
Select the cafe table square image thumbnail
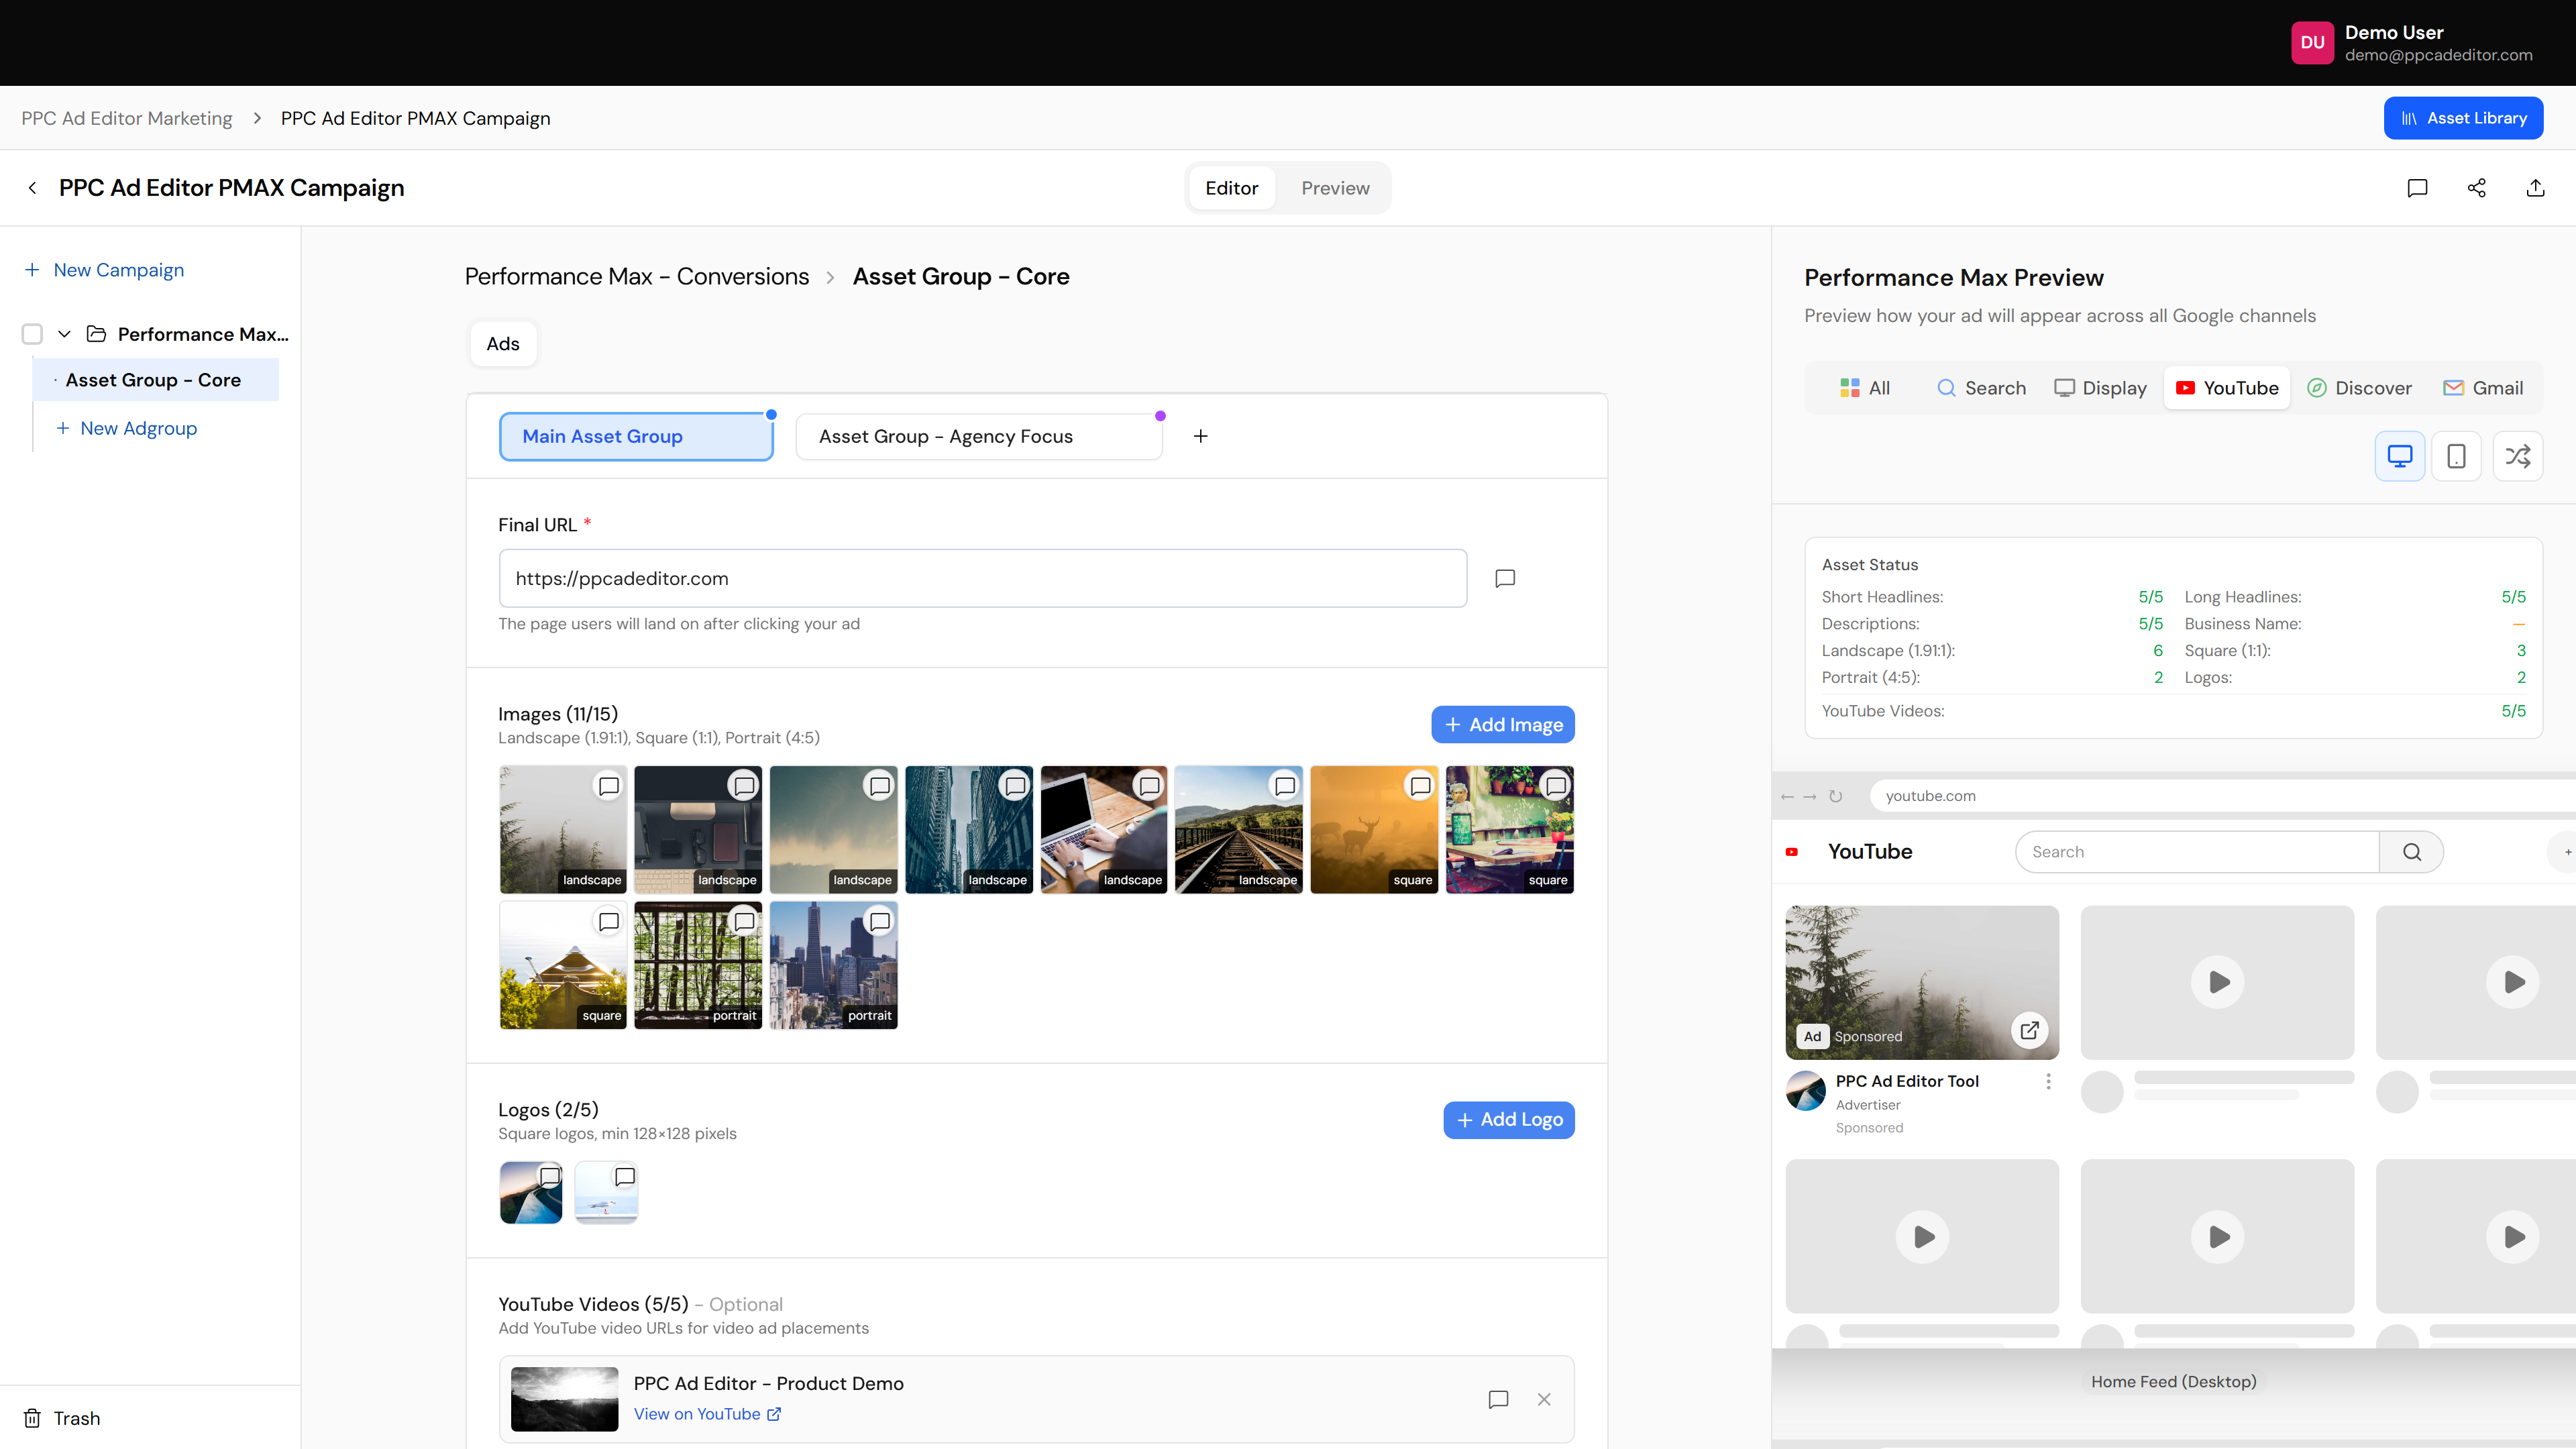tap(1510, 830)
